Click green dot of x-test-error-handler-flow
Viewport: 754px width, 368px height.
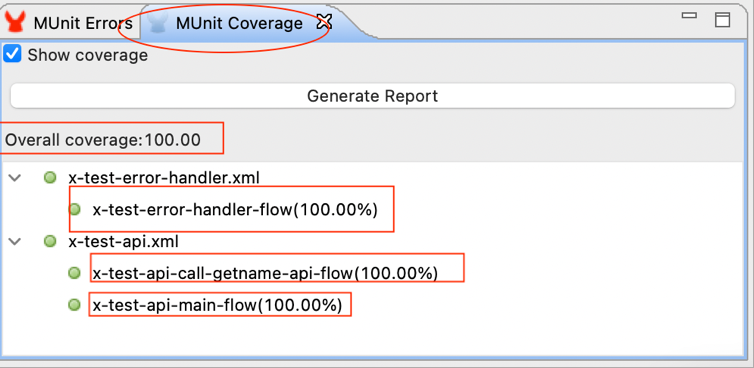74,209
